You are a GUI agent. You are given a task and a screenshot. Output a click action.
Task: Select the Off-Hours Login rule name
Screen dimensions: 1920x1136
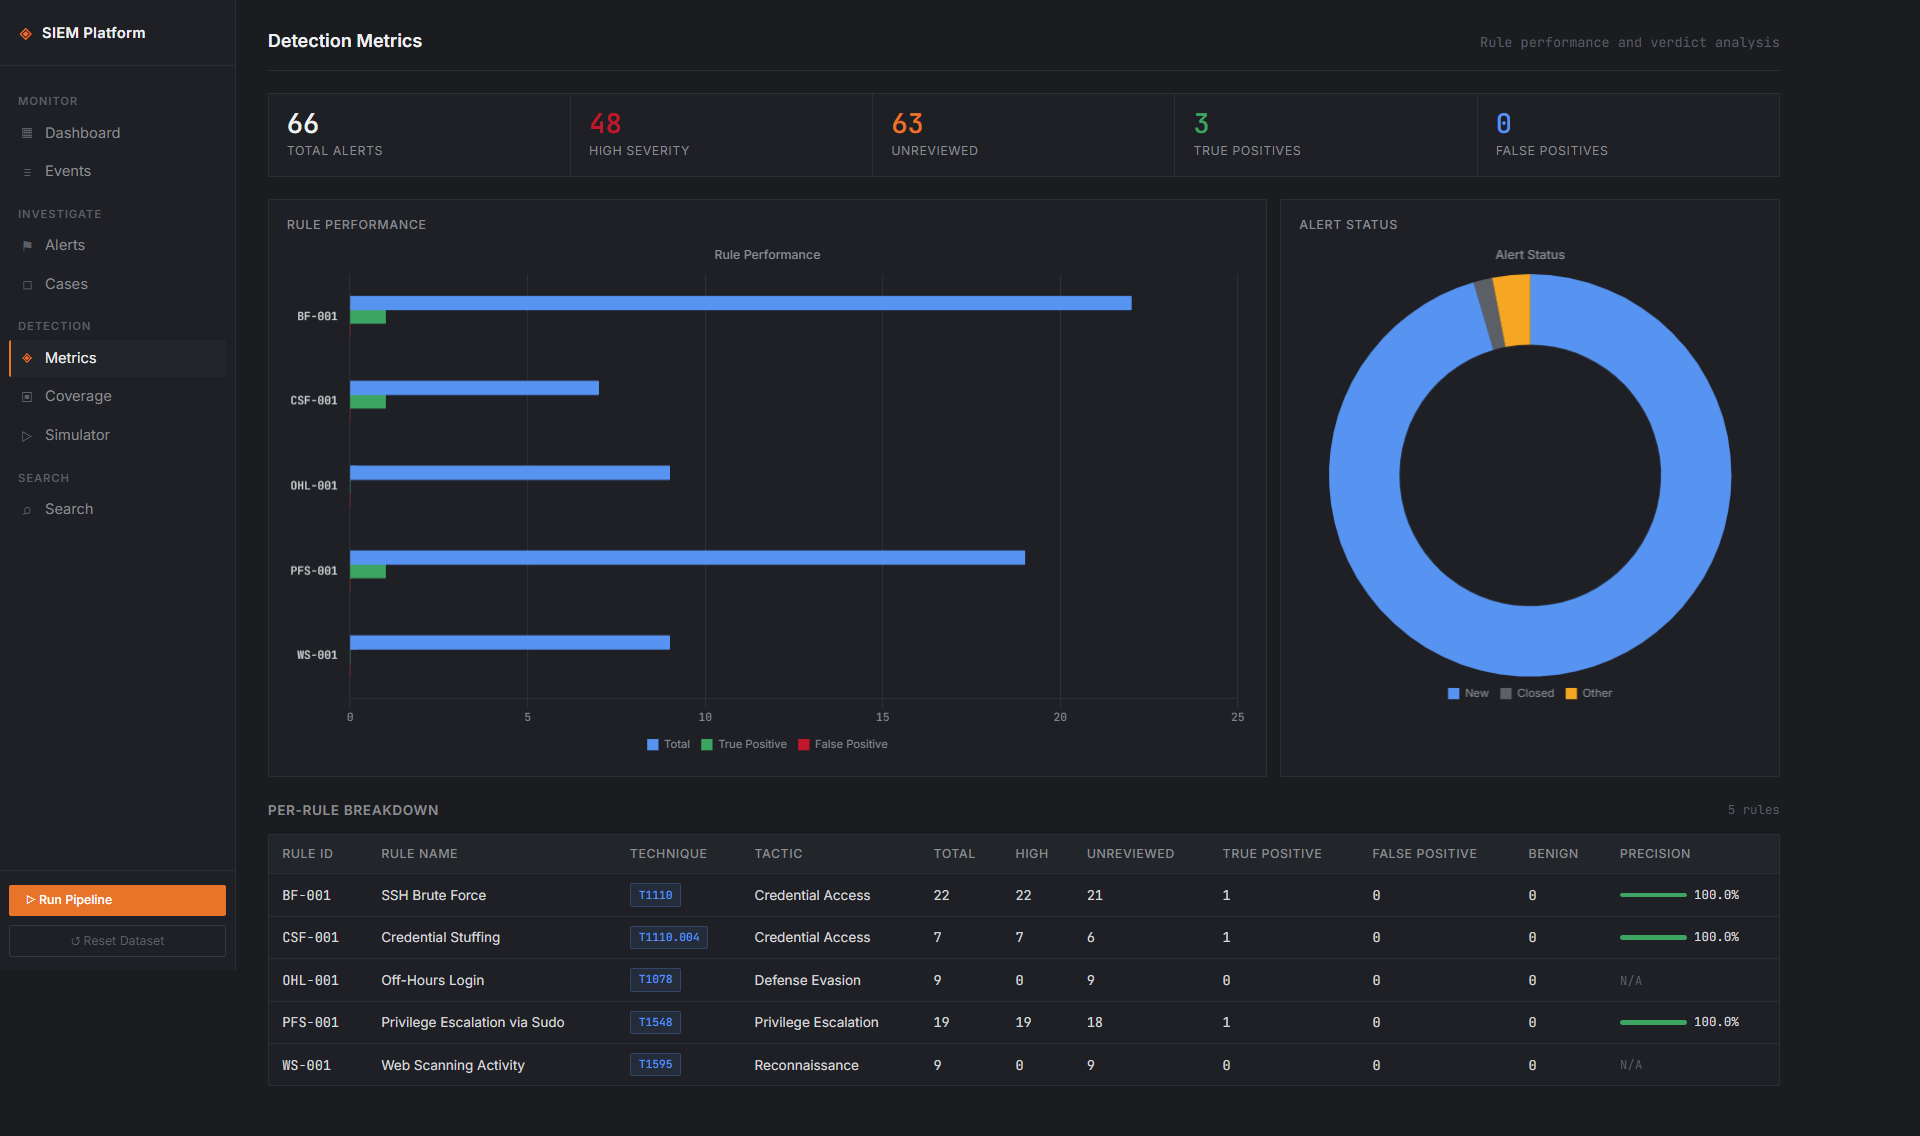click(432, 980)
